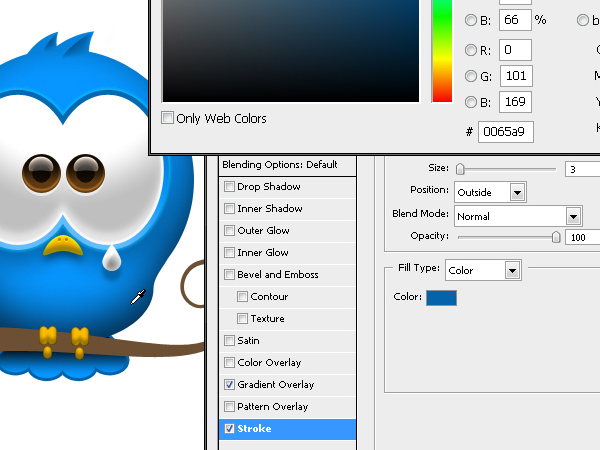The image size is (600, 450).
Task: Tick the Inner Shadow checkbox
Action: click(229, 209)
